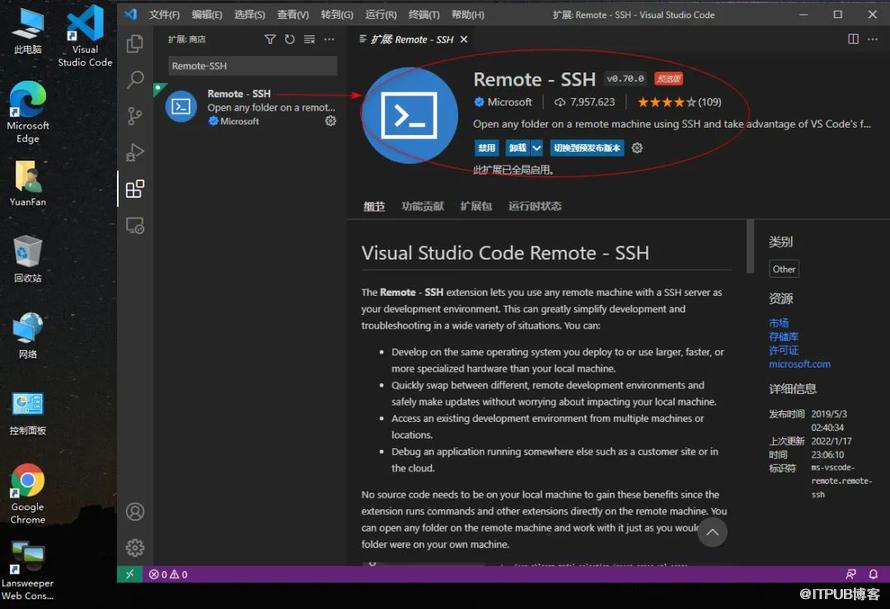Click the Remote-SSH extension search box
890x609 pixels.
coord(252,65)
